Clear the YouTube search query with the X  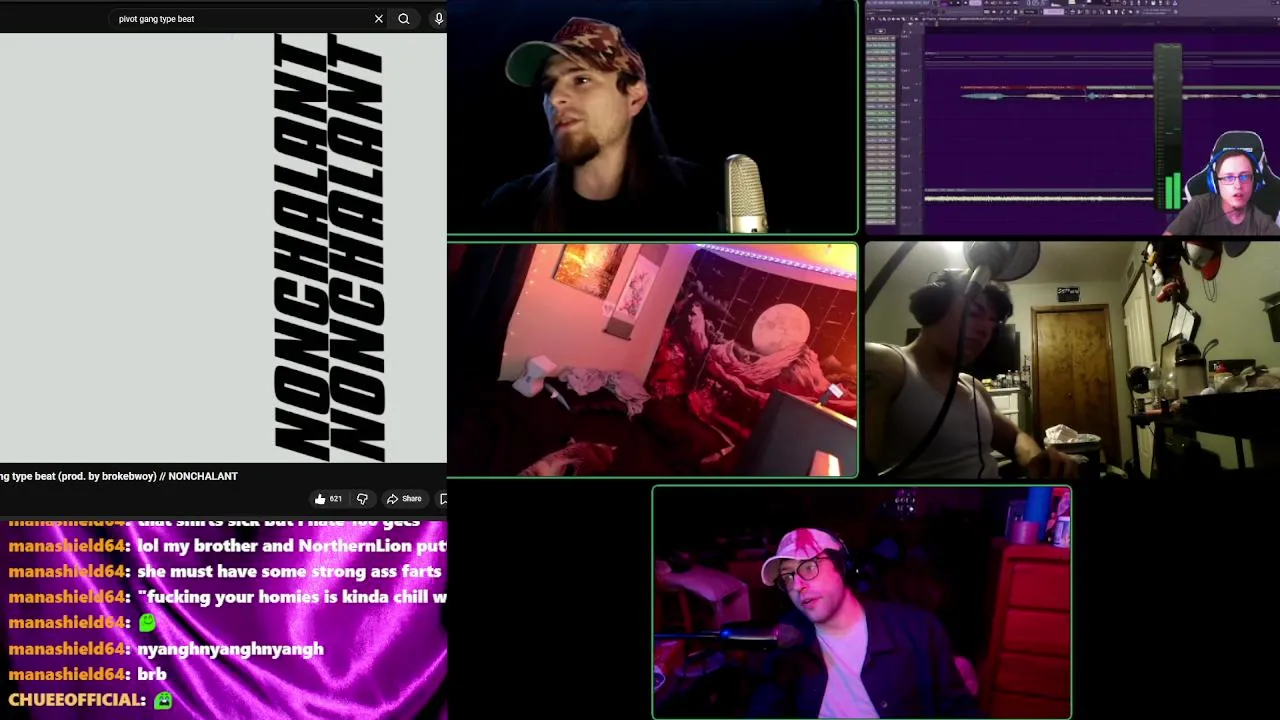click(x=379, y=18)
